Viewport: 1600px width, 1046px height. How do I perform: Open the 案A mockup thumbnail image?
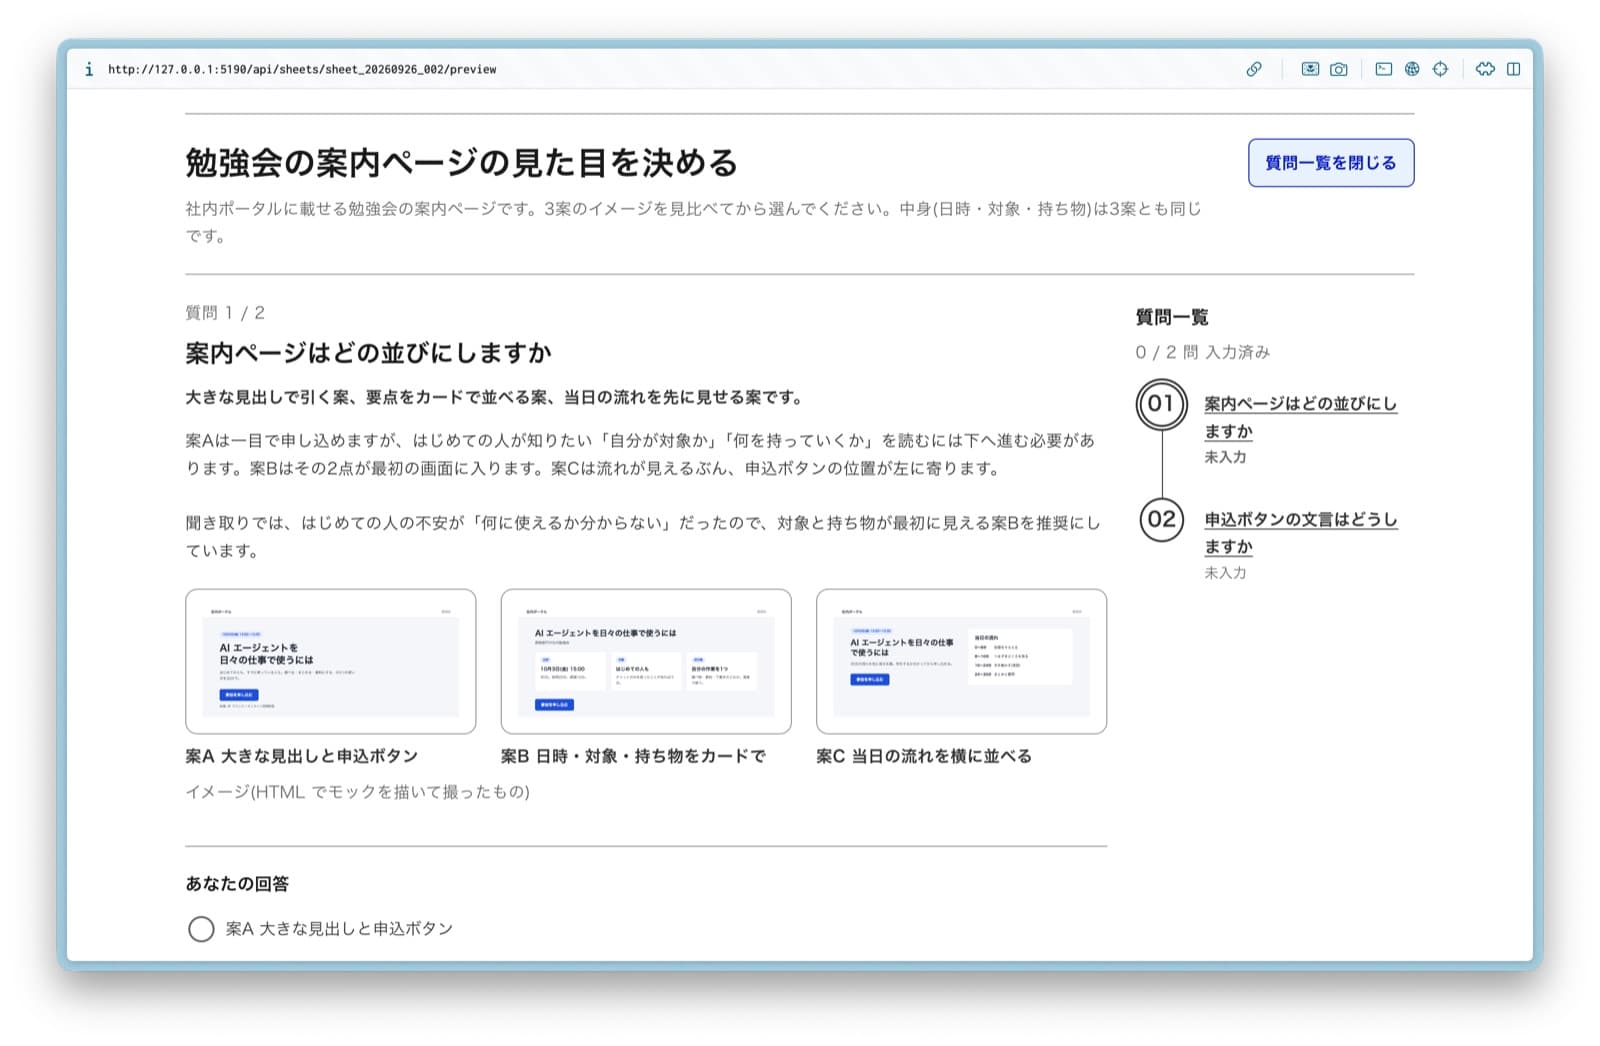[x=331, y=662]
